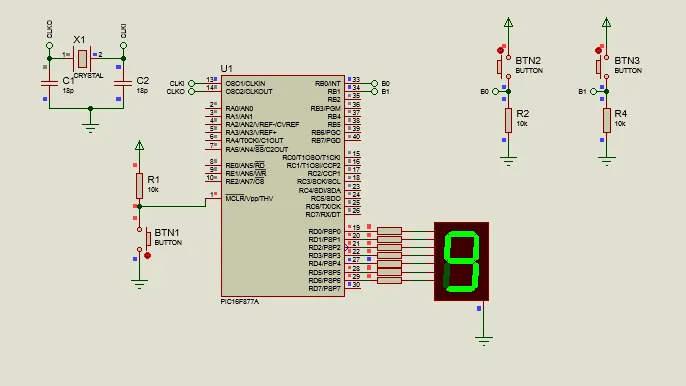The height and width of the screenshot is (386, 686).
Task: Click the CLKO terminal at pin 14
Action: [191, 91]
